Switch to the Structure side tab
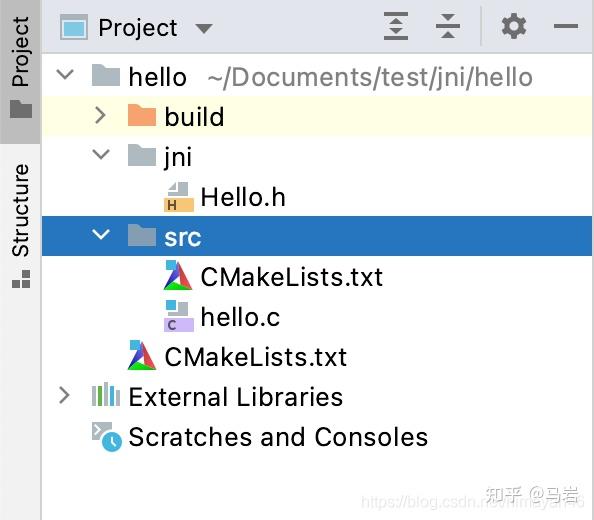 [x=20, y=225]
